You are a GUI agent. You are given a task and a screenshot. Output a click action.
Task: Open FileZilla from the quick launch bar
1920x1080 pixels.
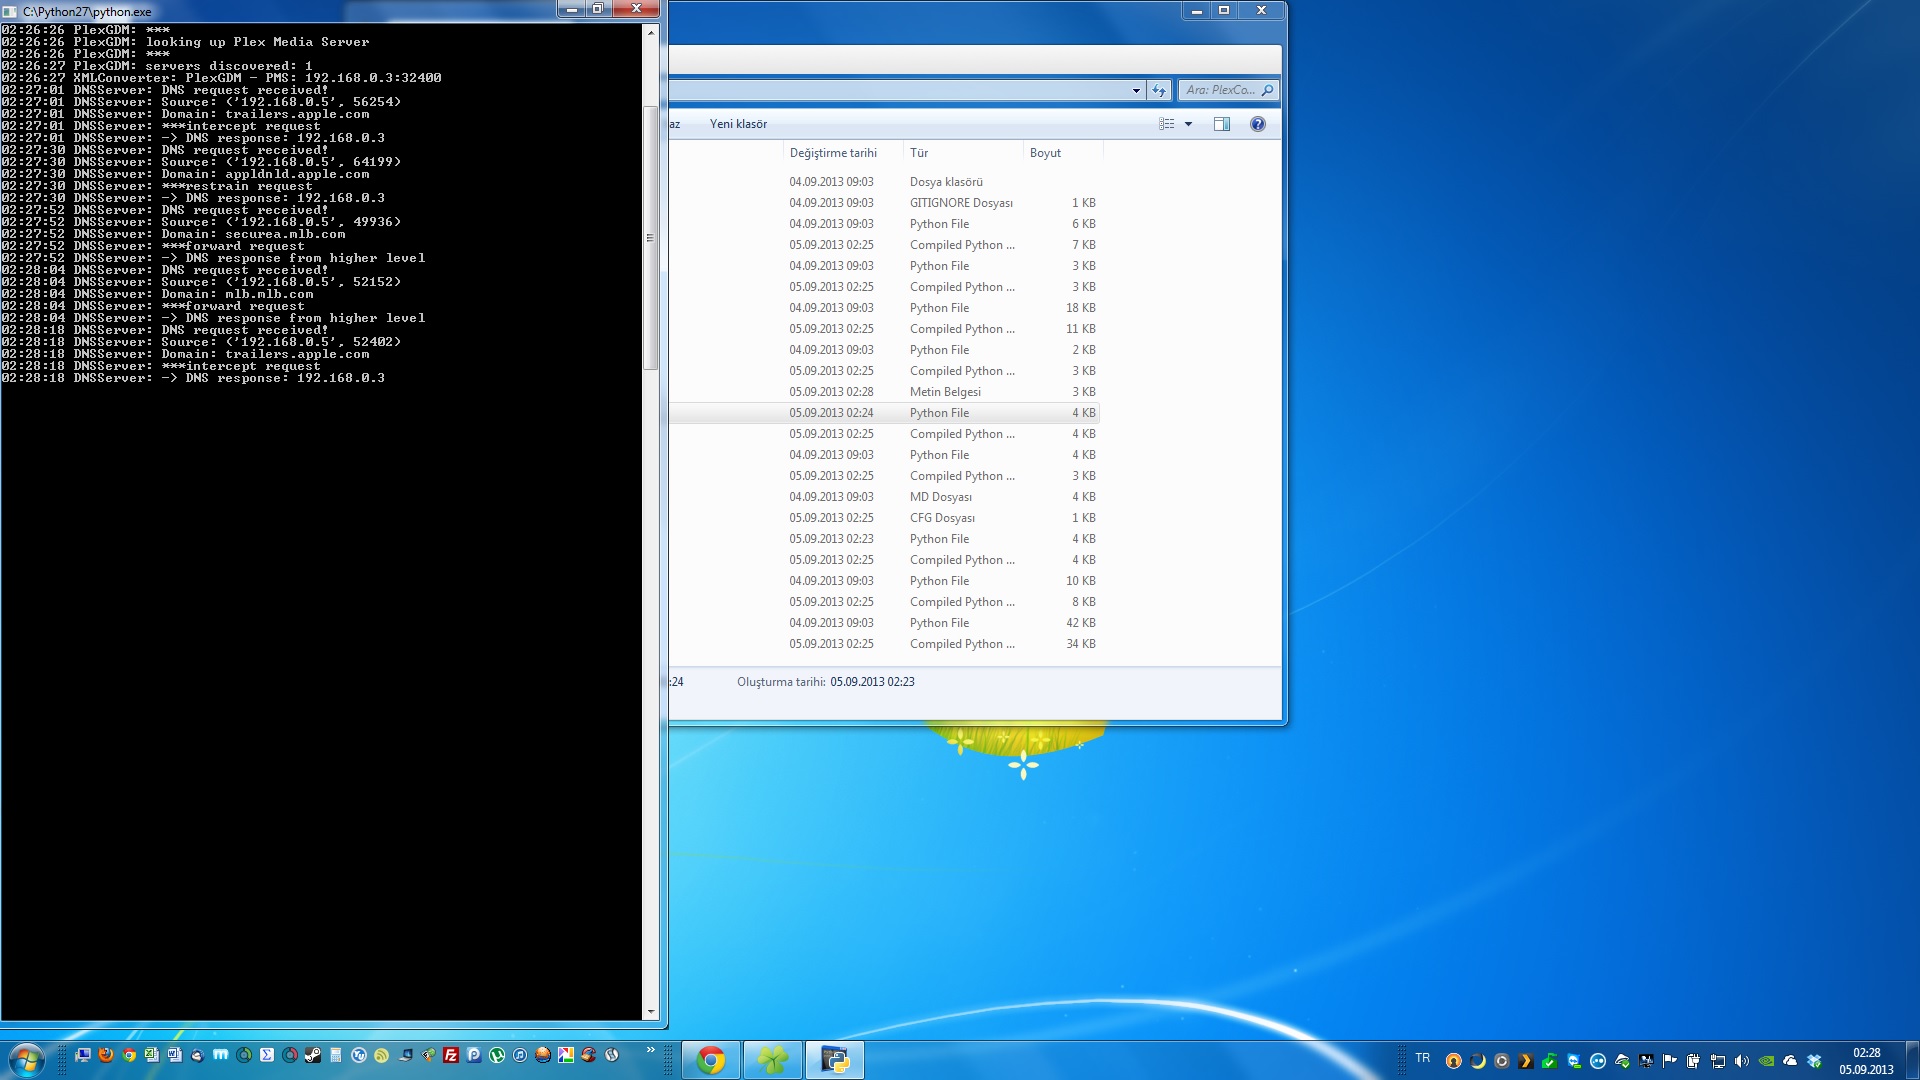(451, 1055)
